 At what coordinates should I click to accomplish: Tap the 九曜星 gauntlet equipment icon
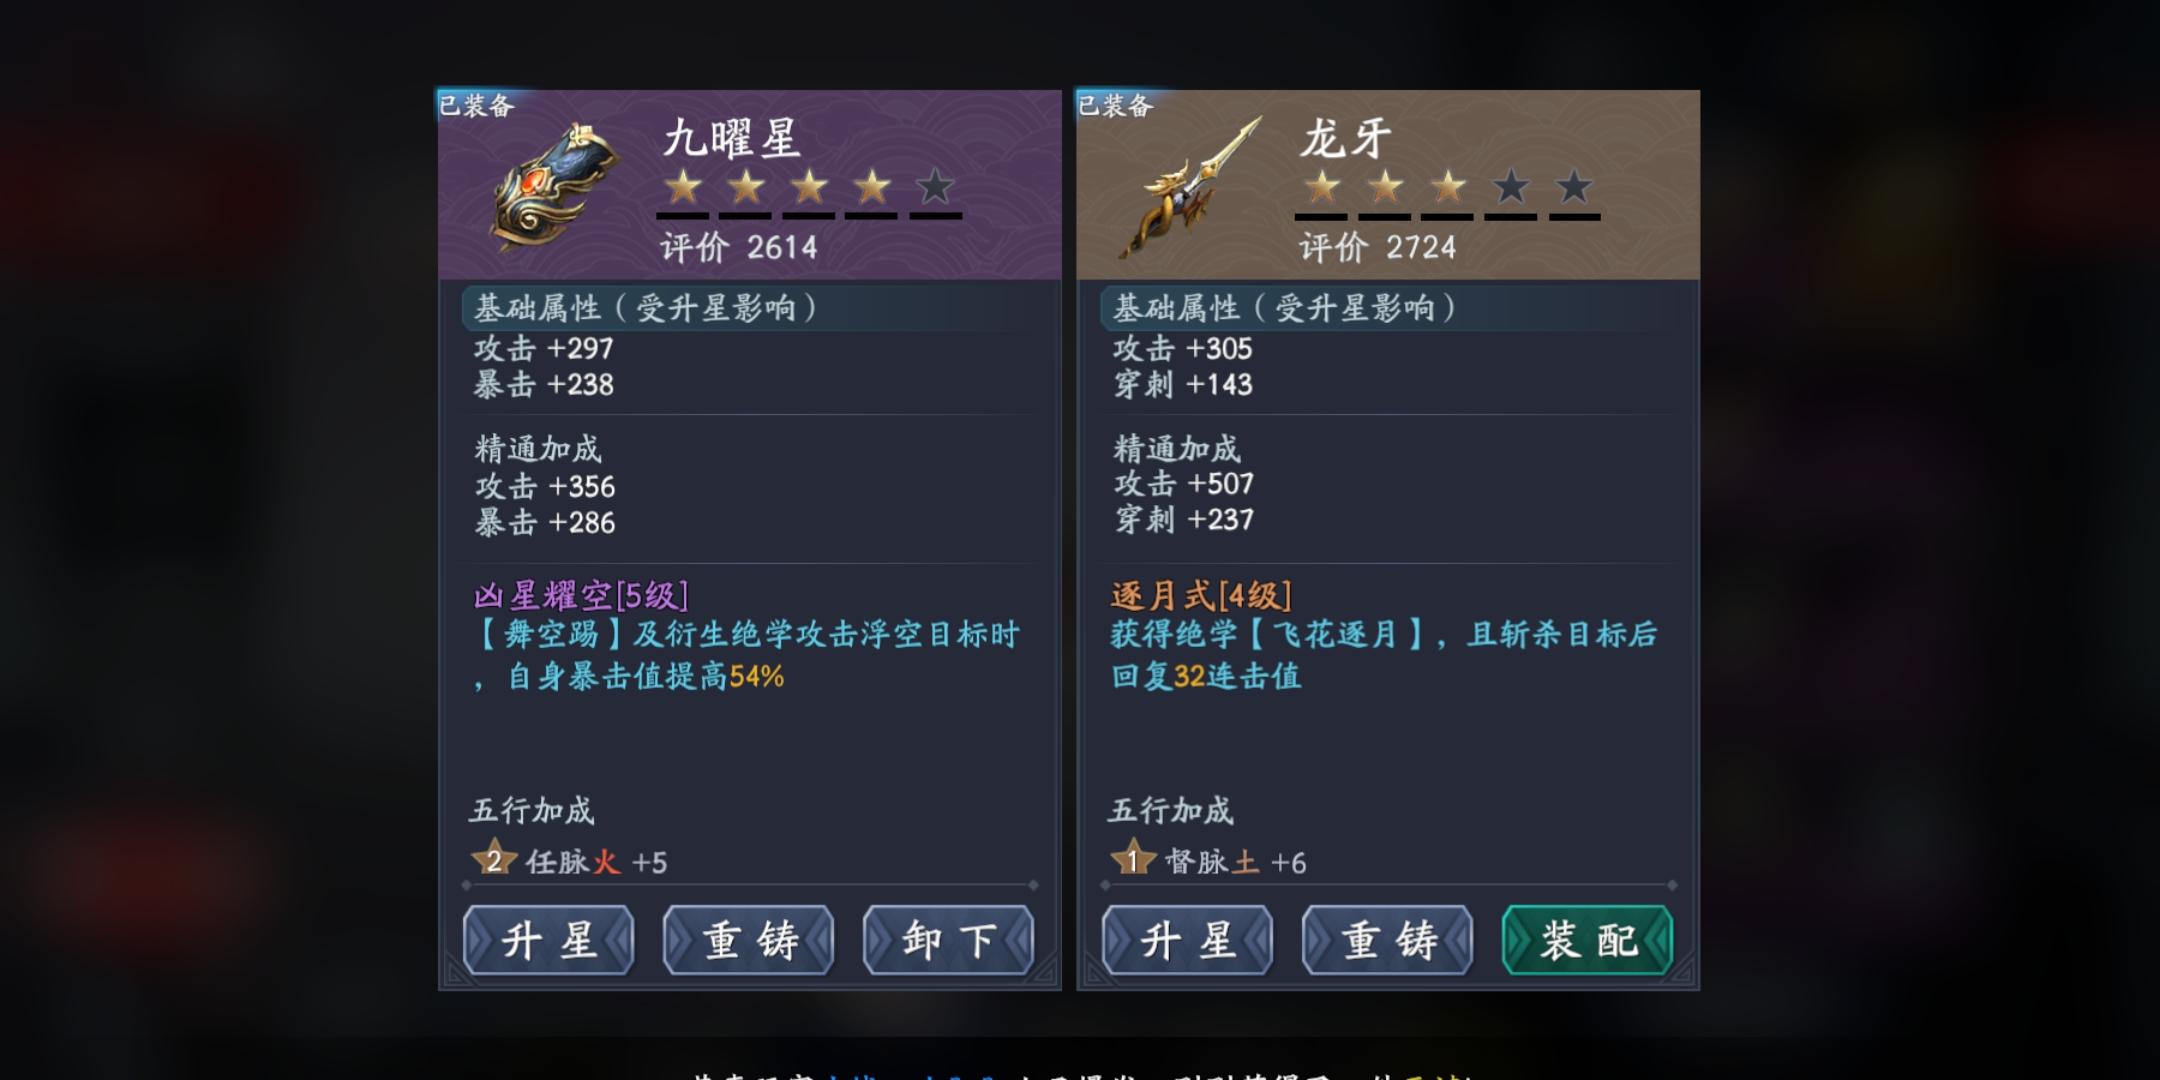[556, 186]
